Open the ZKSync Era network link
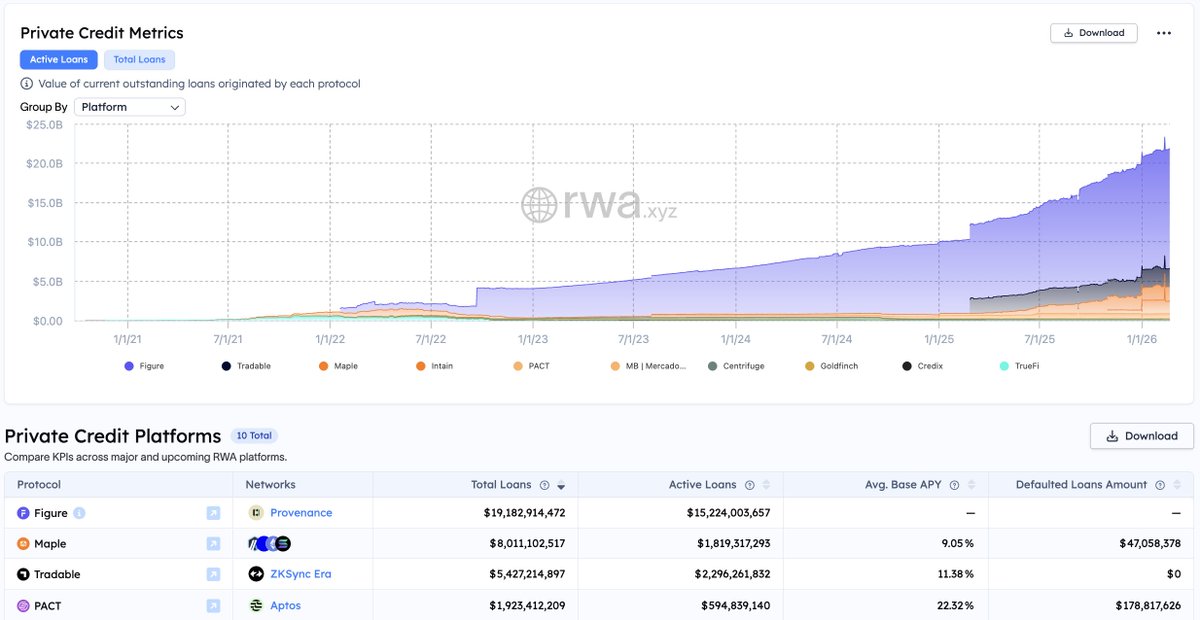 click(301, 575)
